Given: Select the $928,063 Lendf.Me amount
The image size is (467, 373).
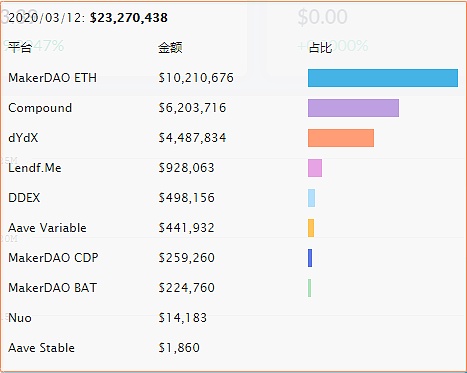Looking at the screenshot, I should 186,168.
